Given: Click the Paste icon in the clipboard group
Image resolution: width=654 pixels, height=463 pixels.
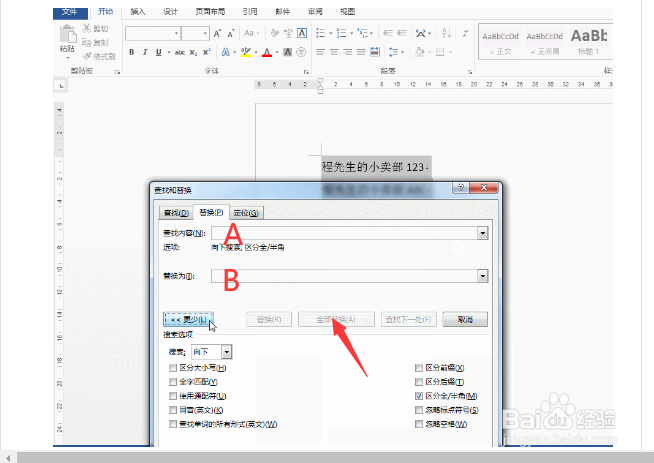Looking at the screenshot, I should (x=67, y=34).
